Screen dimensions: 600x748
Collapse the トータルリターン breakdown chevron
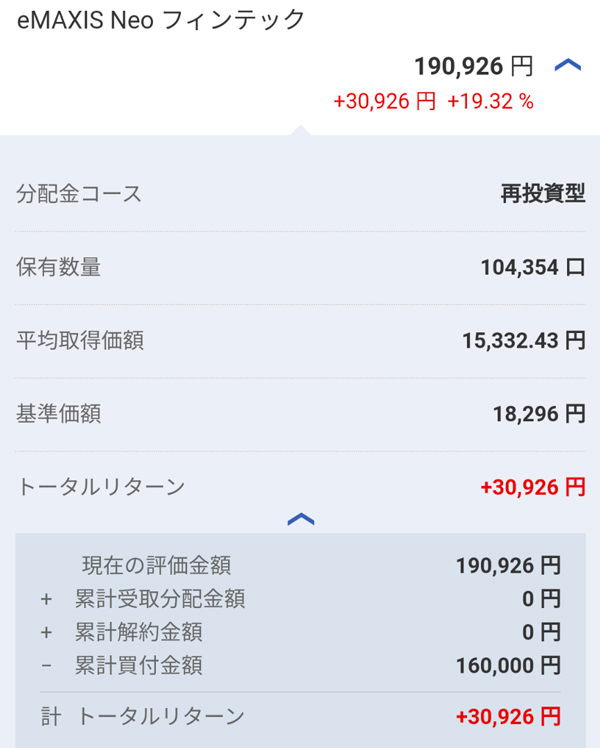[300, 518]
